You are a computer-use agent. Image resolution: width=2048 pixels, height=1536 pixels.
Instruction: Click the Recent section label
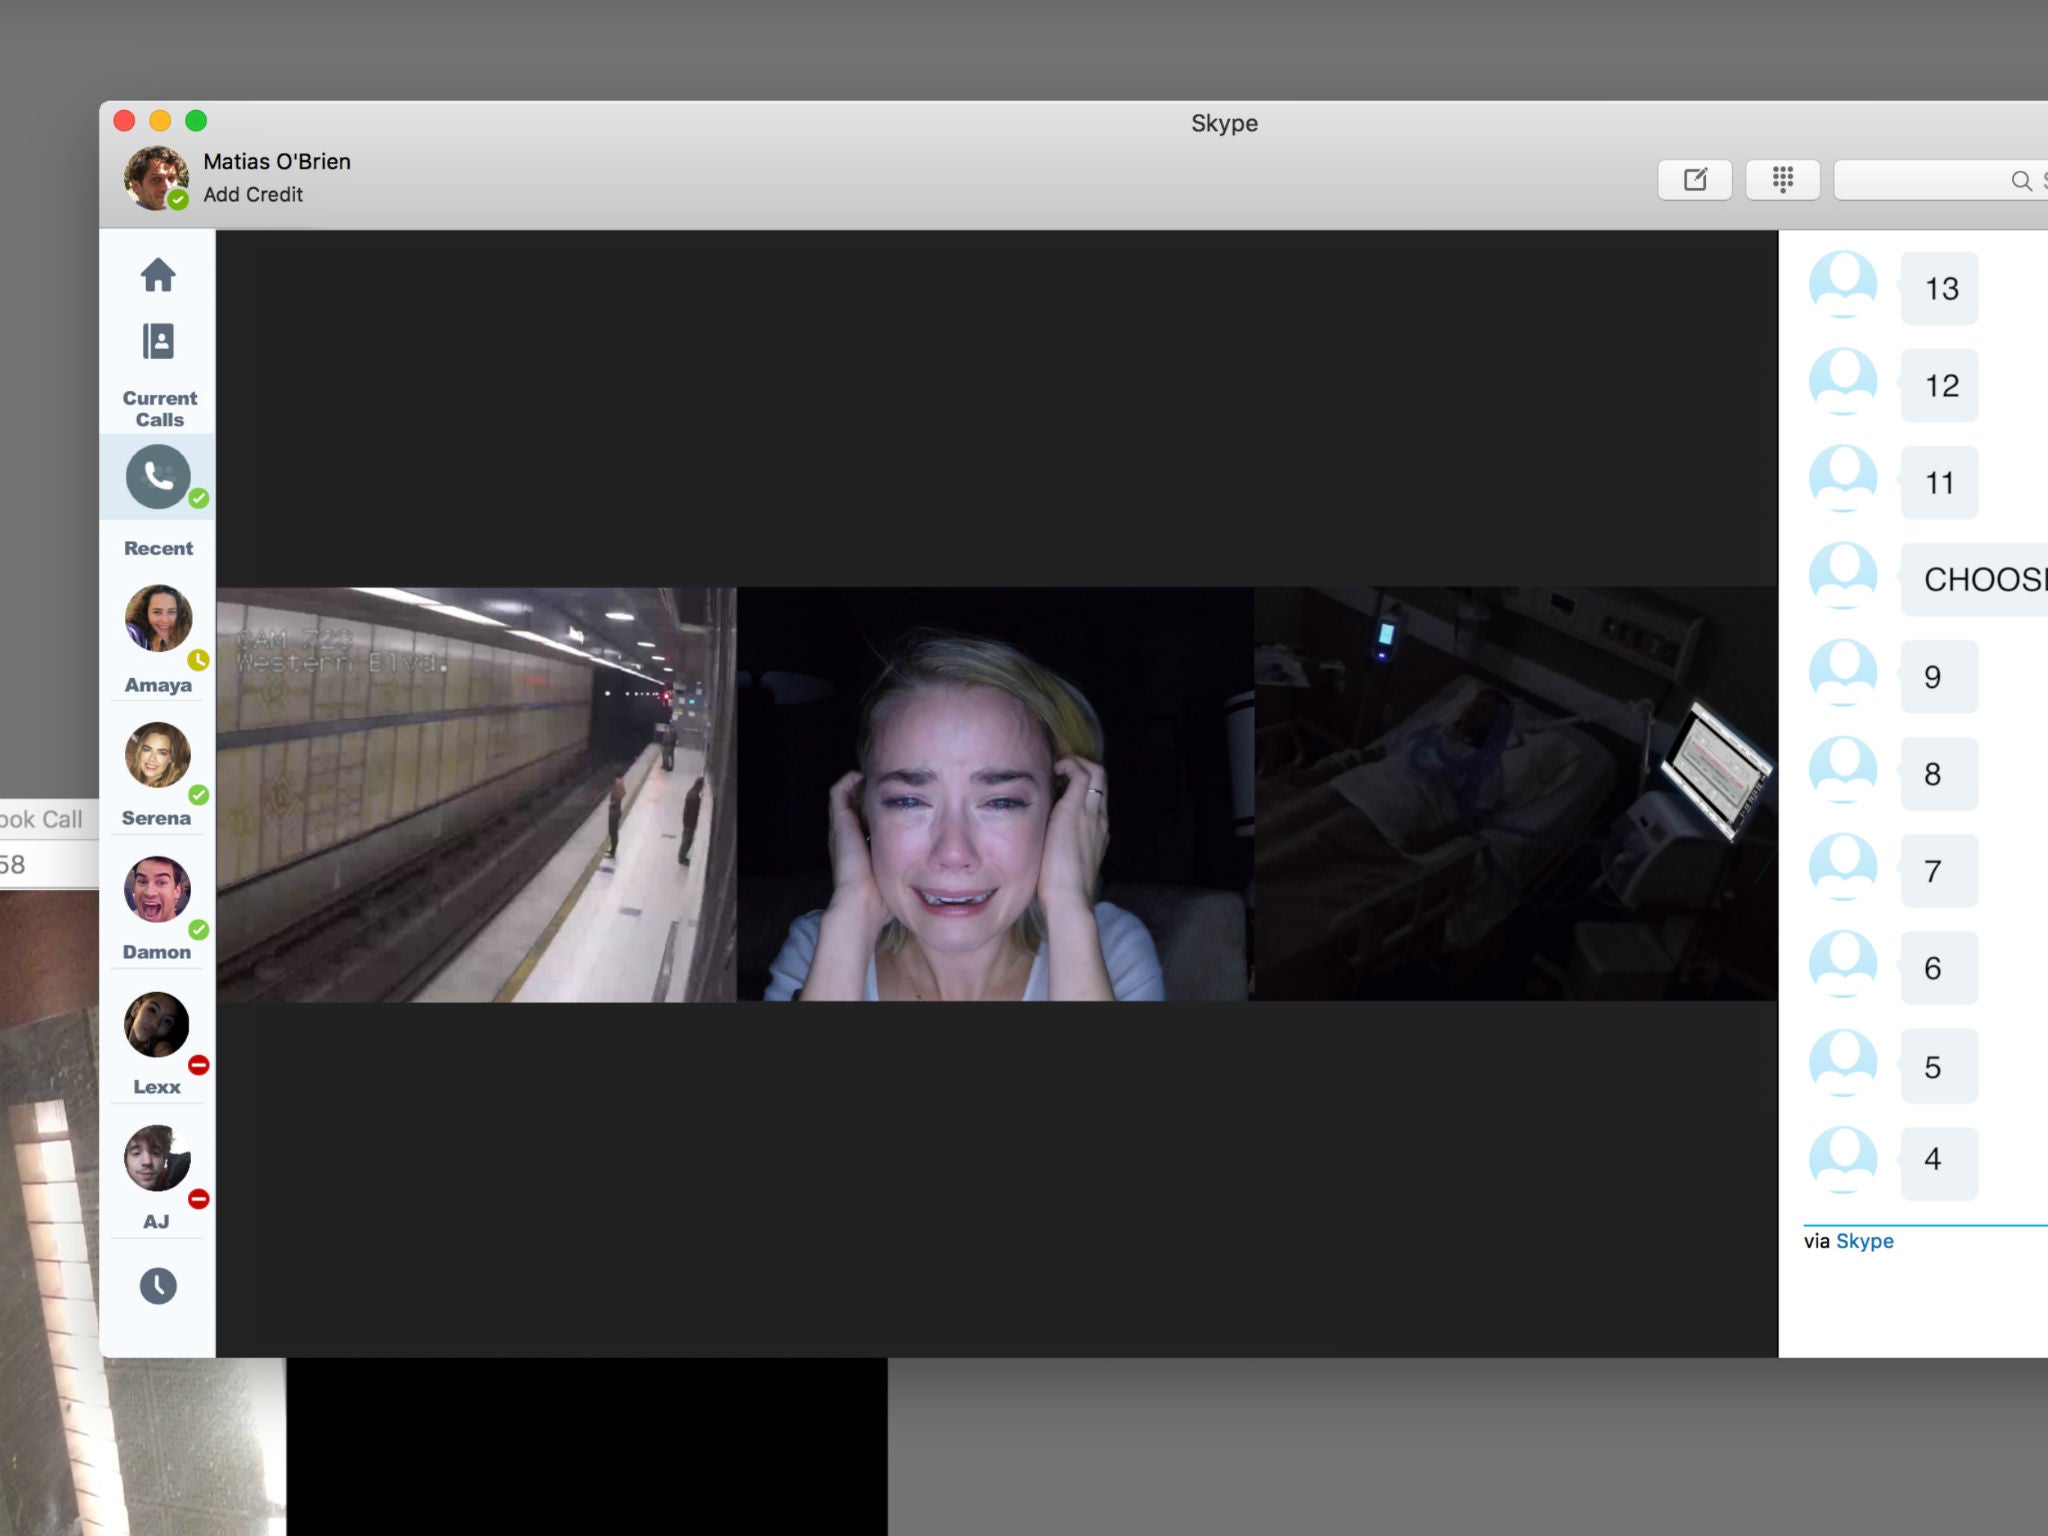(158, 548)
